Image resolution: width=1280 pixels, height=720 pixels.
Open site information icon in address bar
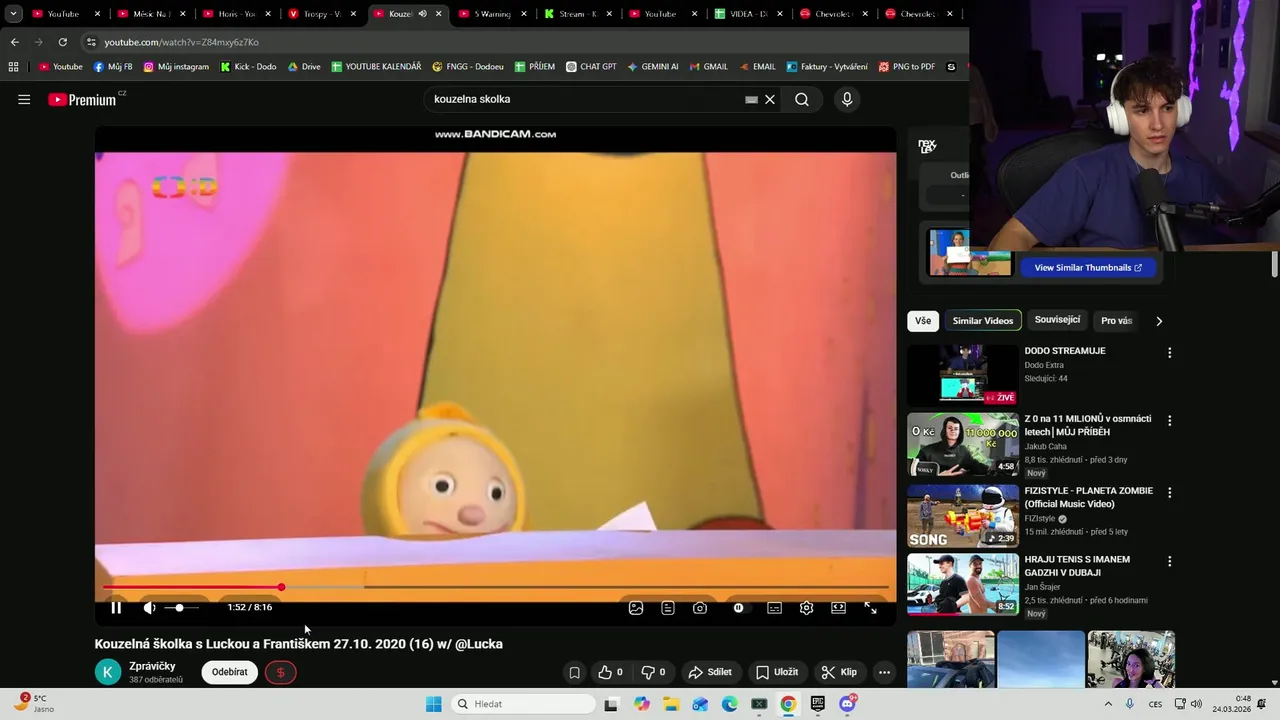[x=91, y=42]
